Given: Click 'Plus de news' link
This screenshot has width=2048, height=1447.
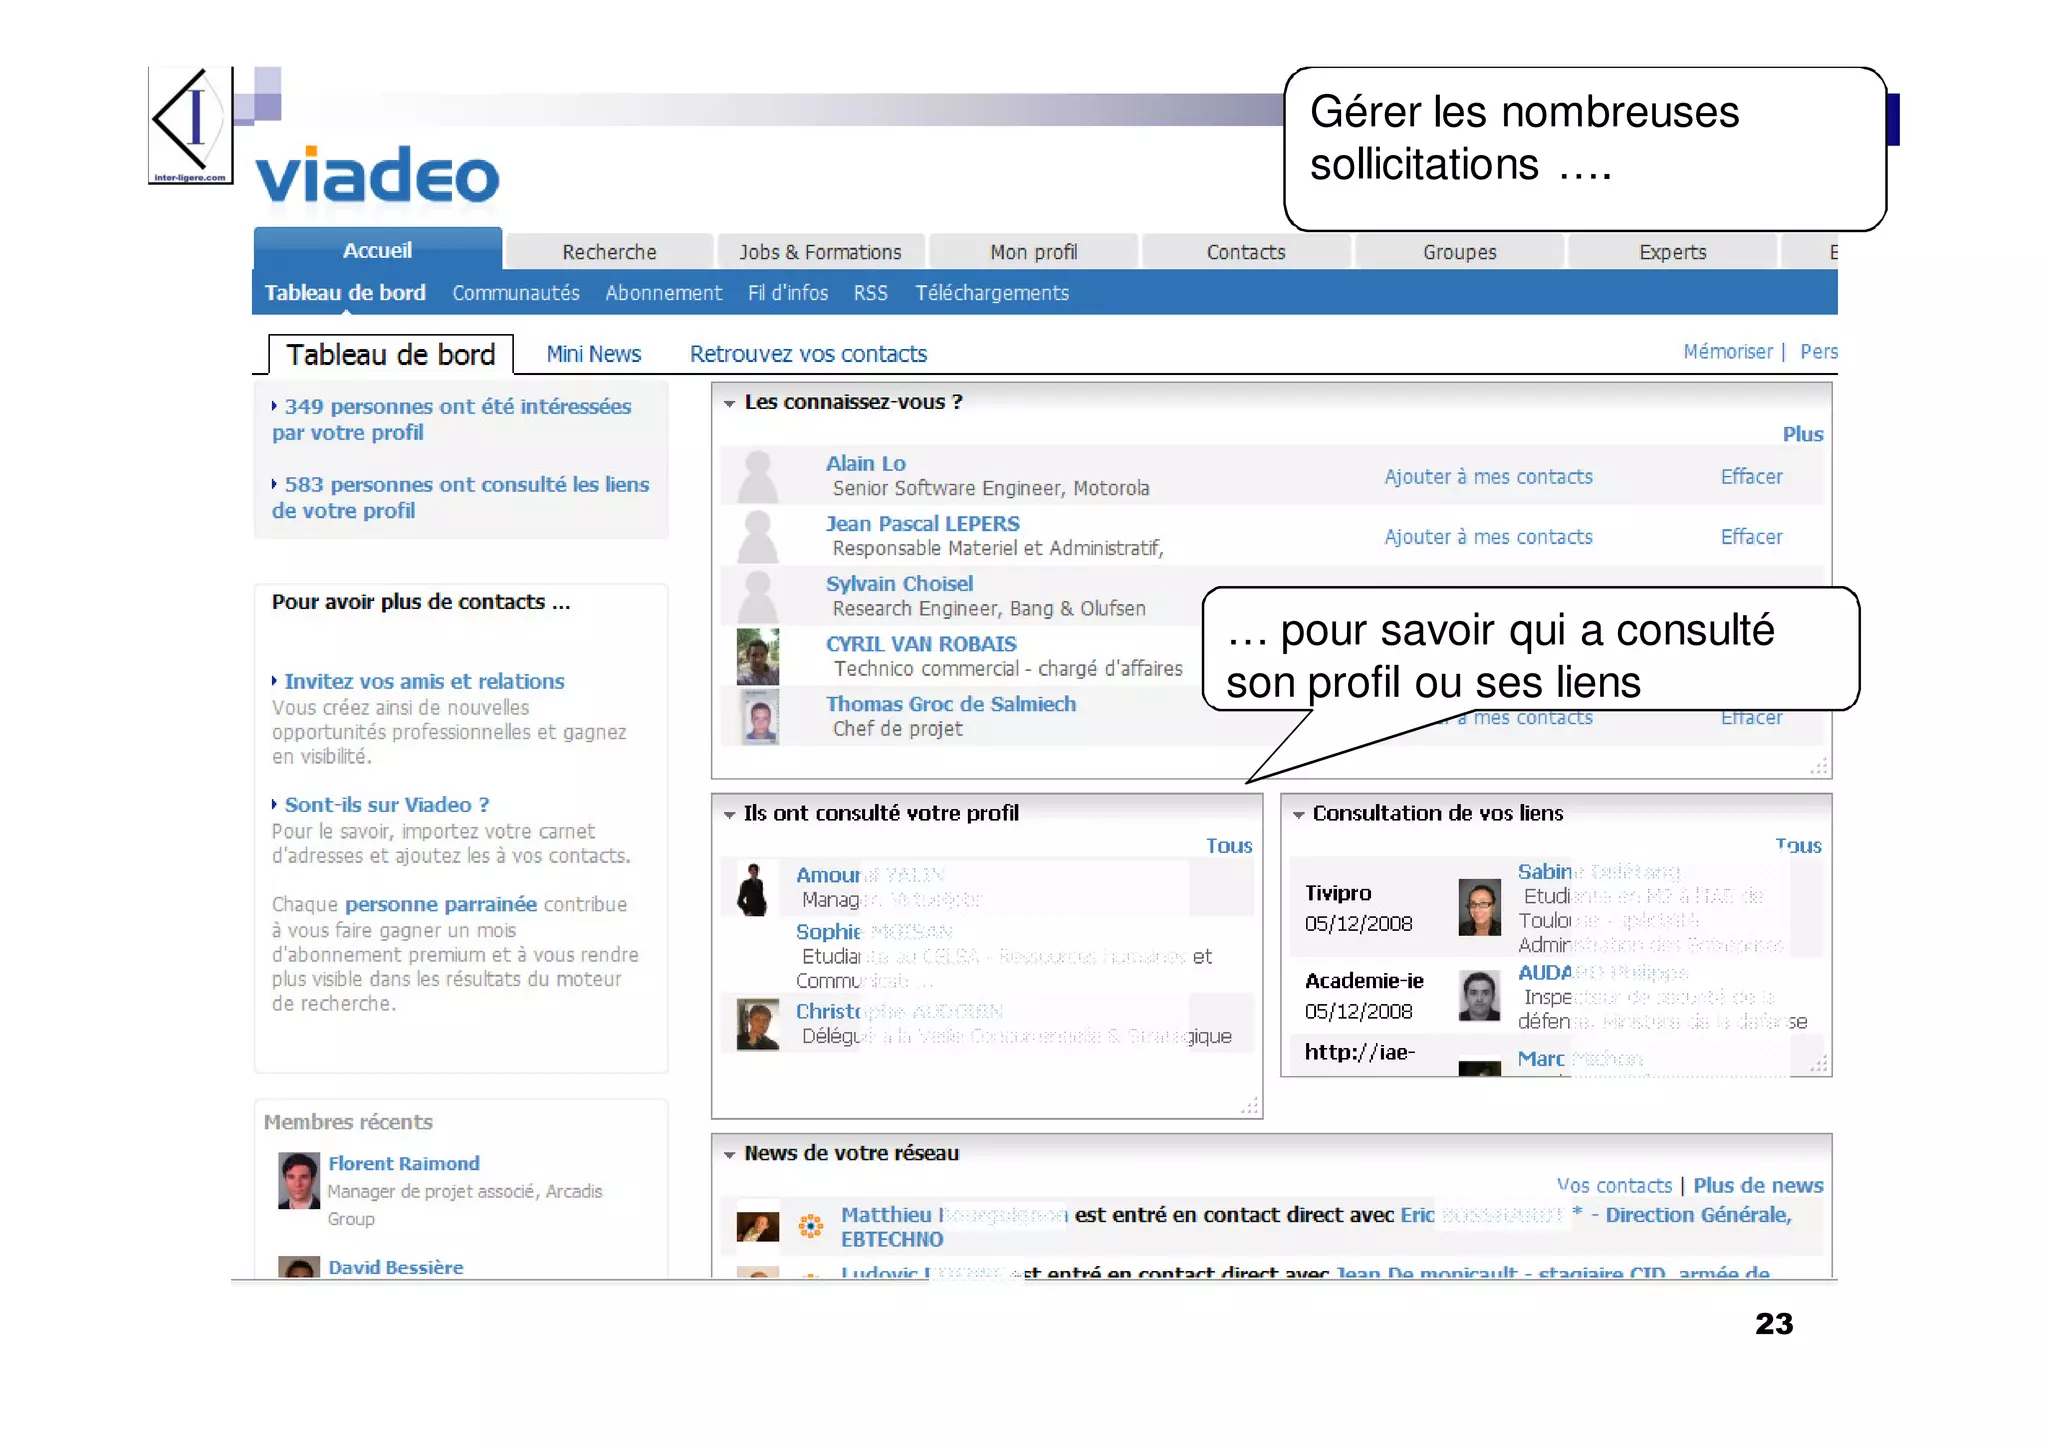Looking at the screenshot, I should tap(1757, 1185).
